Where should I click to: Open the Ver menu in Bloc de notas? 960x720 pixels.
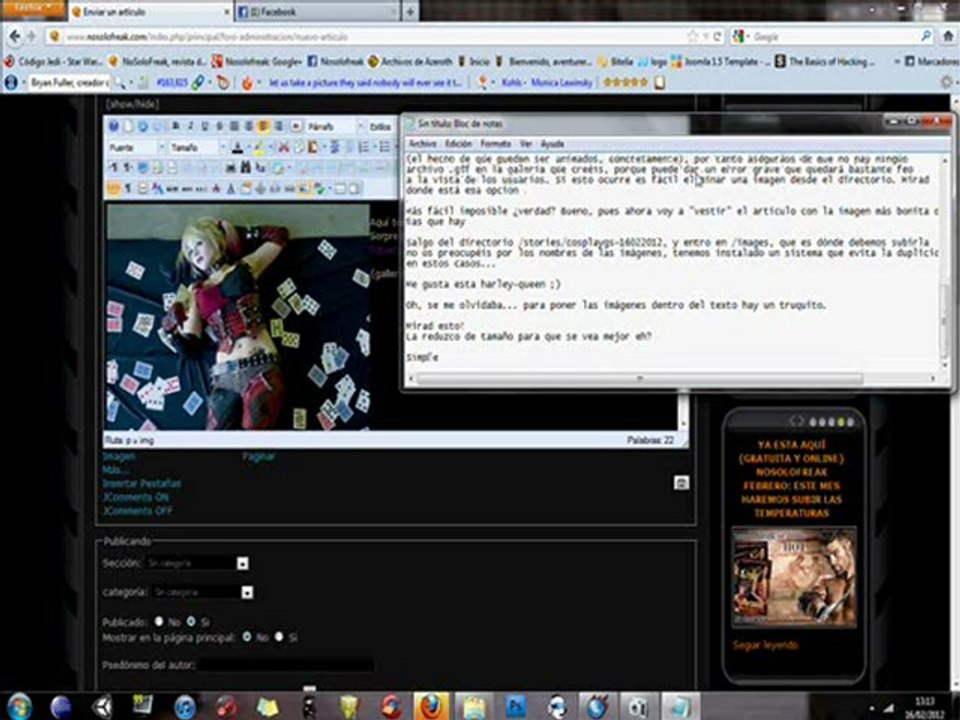[525, 143]
